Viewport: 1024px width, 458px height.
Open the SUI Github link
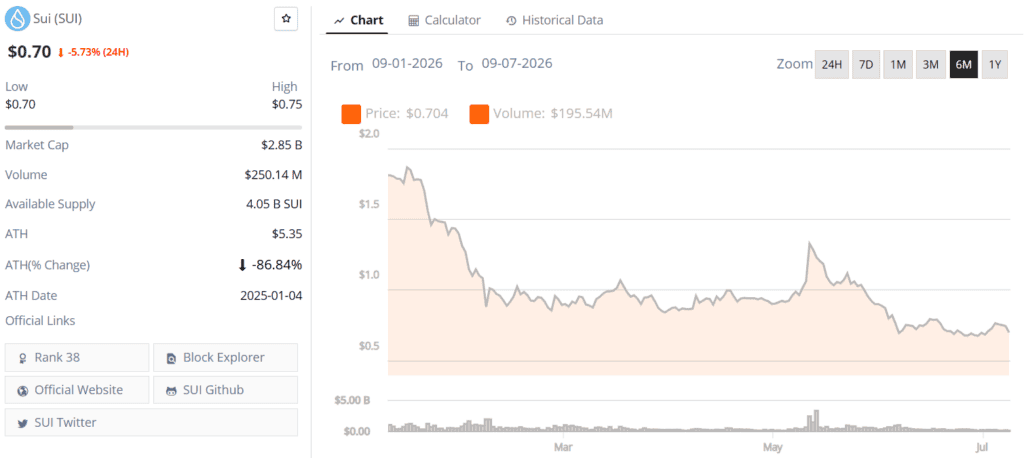point(225,390)
